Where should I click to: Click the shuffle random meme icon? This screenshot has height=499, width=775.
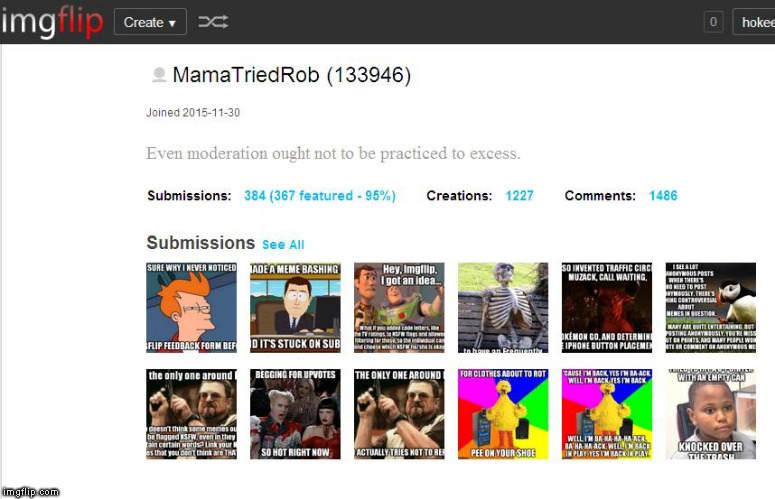[213, 22]
